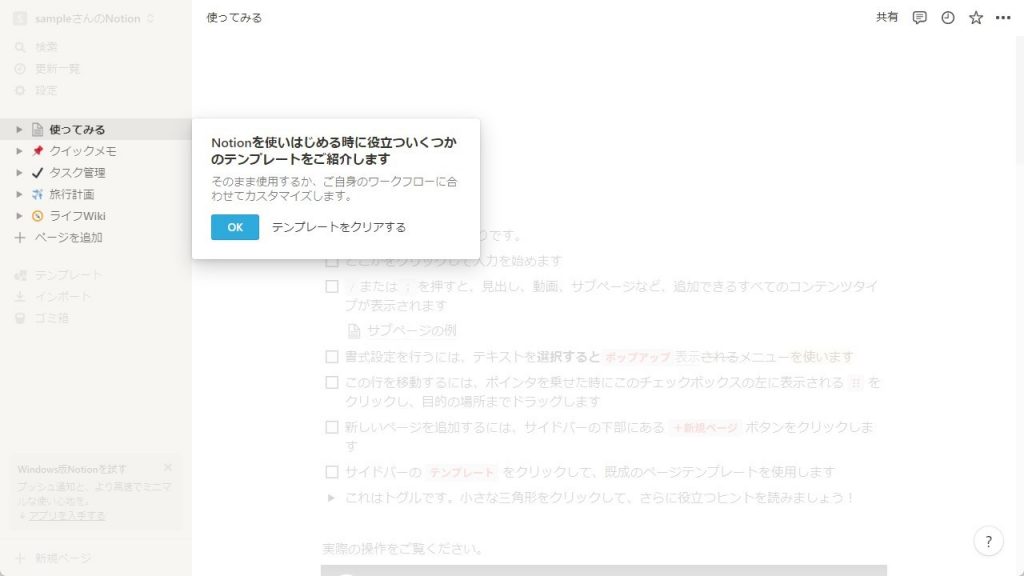1024x576 pixels.
Task: Expand the これはトグルです toggle triangle
Action: pyautogui.click(x=331, y=498)
